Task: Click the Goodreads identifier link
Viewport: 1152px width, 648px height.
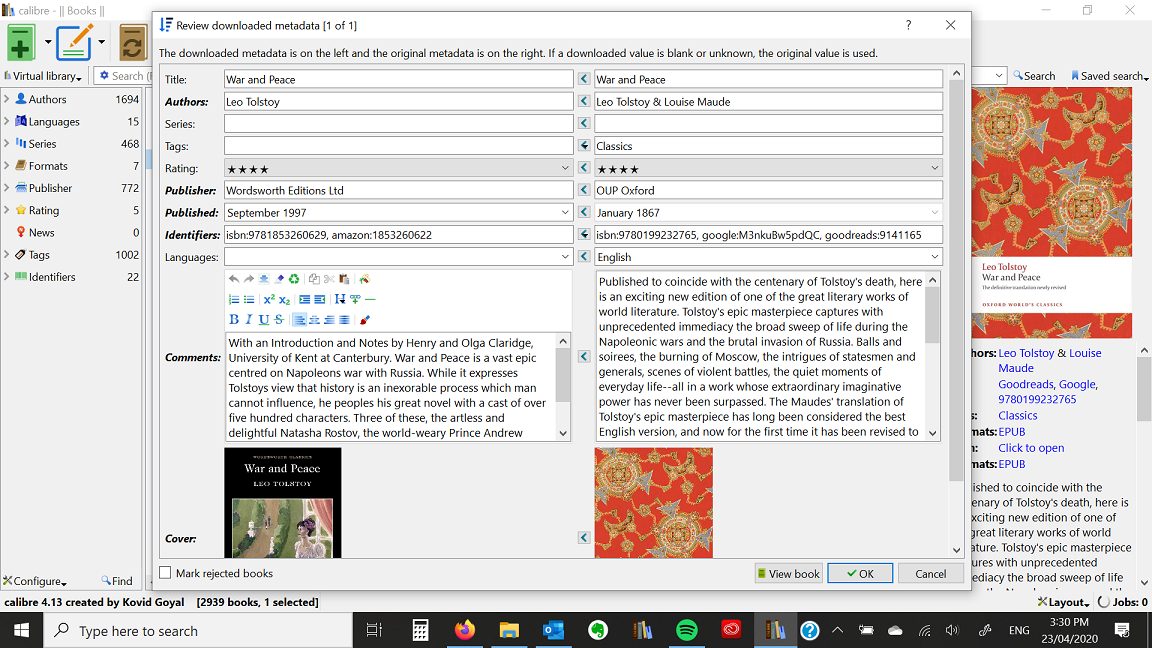Action: point(1026,384)
